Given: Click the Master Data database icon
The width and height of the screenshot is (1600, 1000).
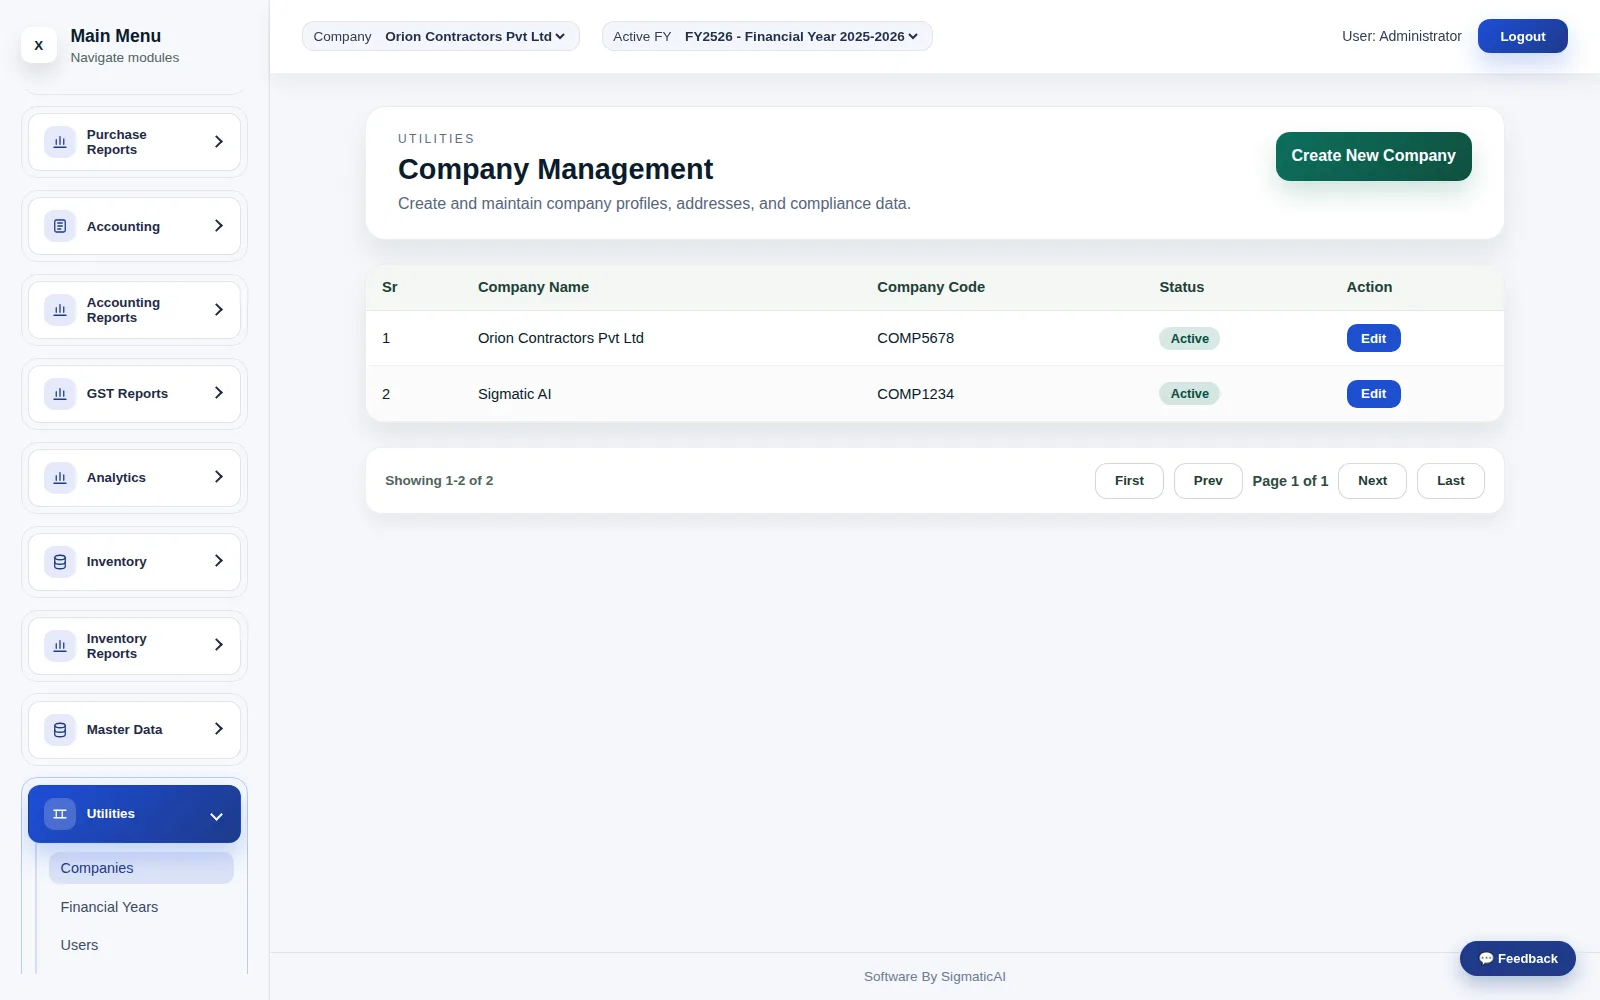Looking at the screenshot, I should click(x=60, y=730).
